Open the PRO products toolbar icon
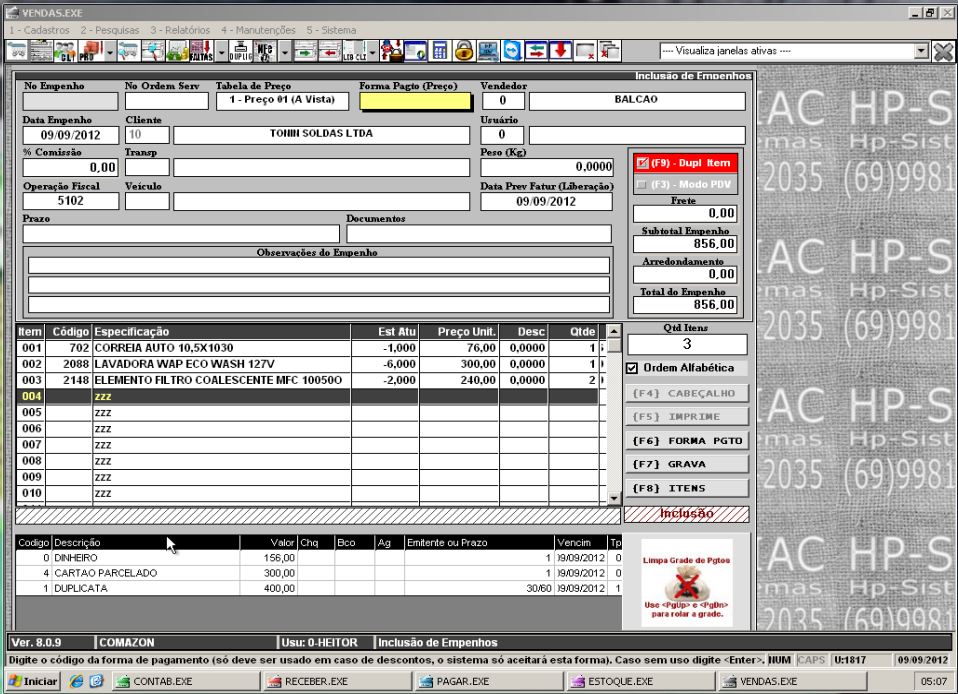This screenshot has width=958, height=694. [x=90, y=51]
